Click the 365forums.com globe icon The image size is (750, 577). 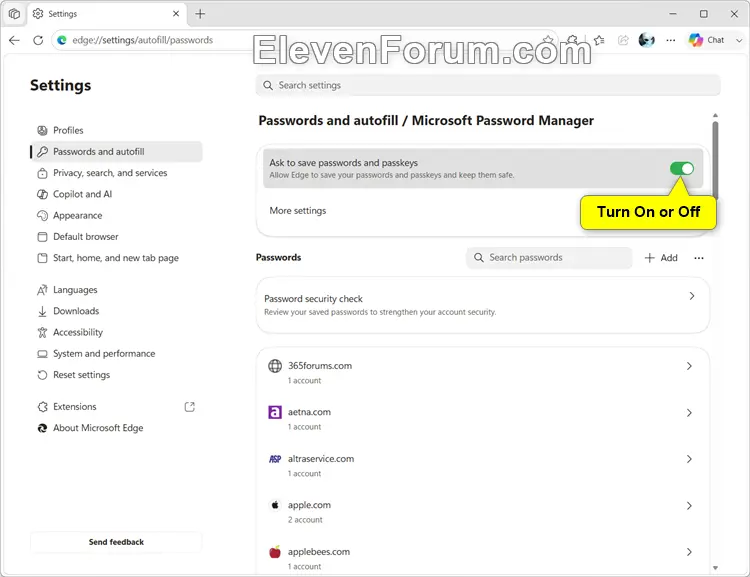pos(275,366)
